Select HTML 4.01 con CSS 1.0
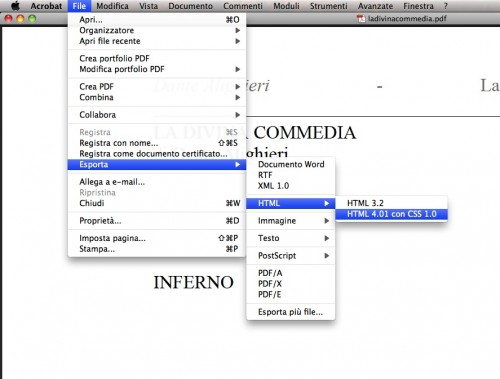 391,214
